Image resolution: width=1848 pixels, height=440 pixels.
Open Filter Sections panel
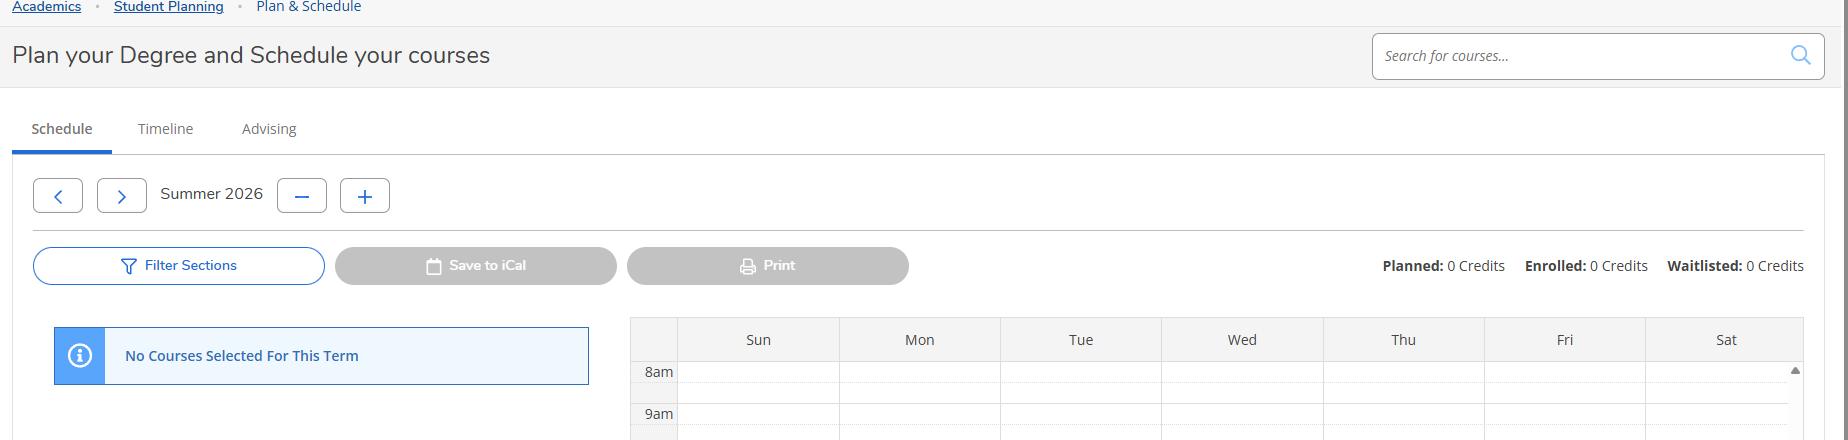179,266
